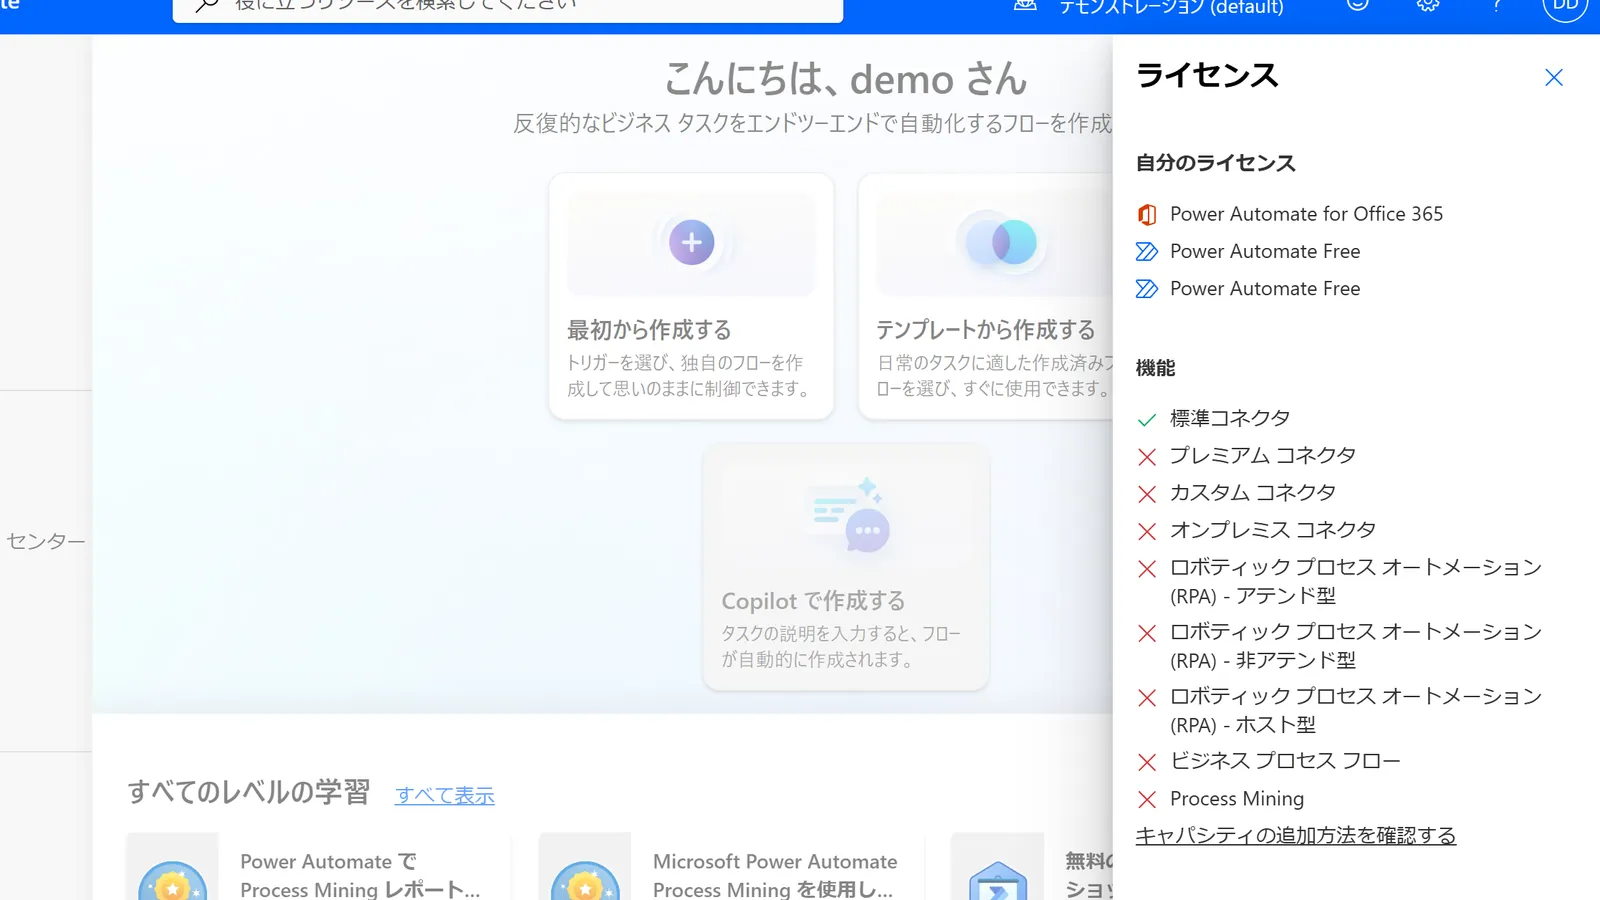
Task: Click the help question mark in header
Action: click(x=1497, y=5)
